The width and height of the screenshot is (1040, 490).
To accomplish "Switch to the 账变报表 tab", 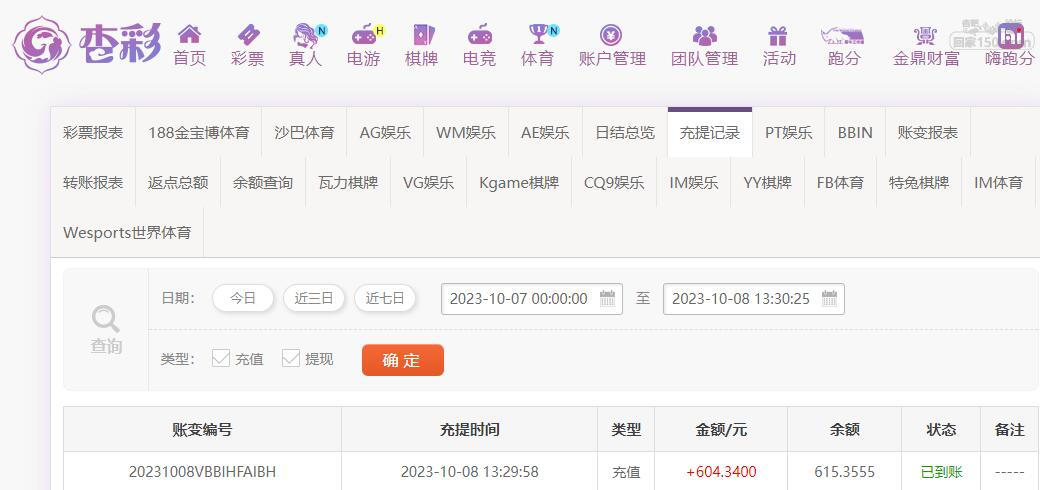I will click(927, 133).
